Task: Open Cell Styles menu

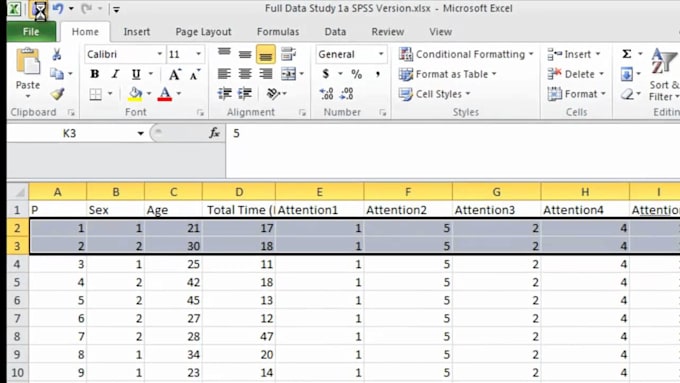Action: coord(434,94)
